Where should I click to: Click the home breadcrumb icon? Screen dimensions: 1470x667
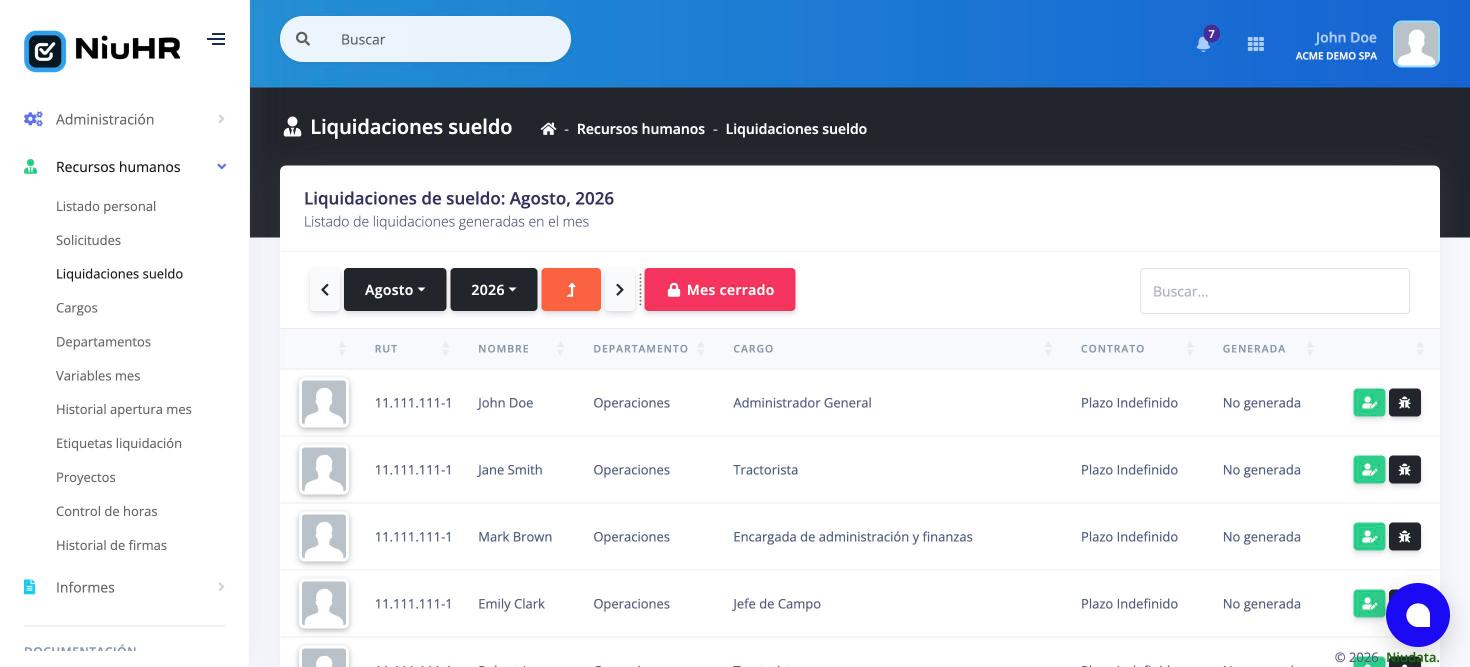[548, 129]
